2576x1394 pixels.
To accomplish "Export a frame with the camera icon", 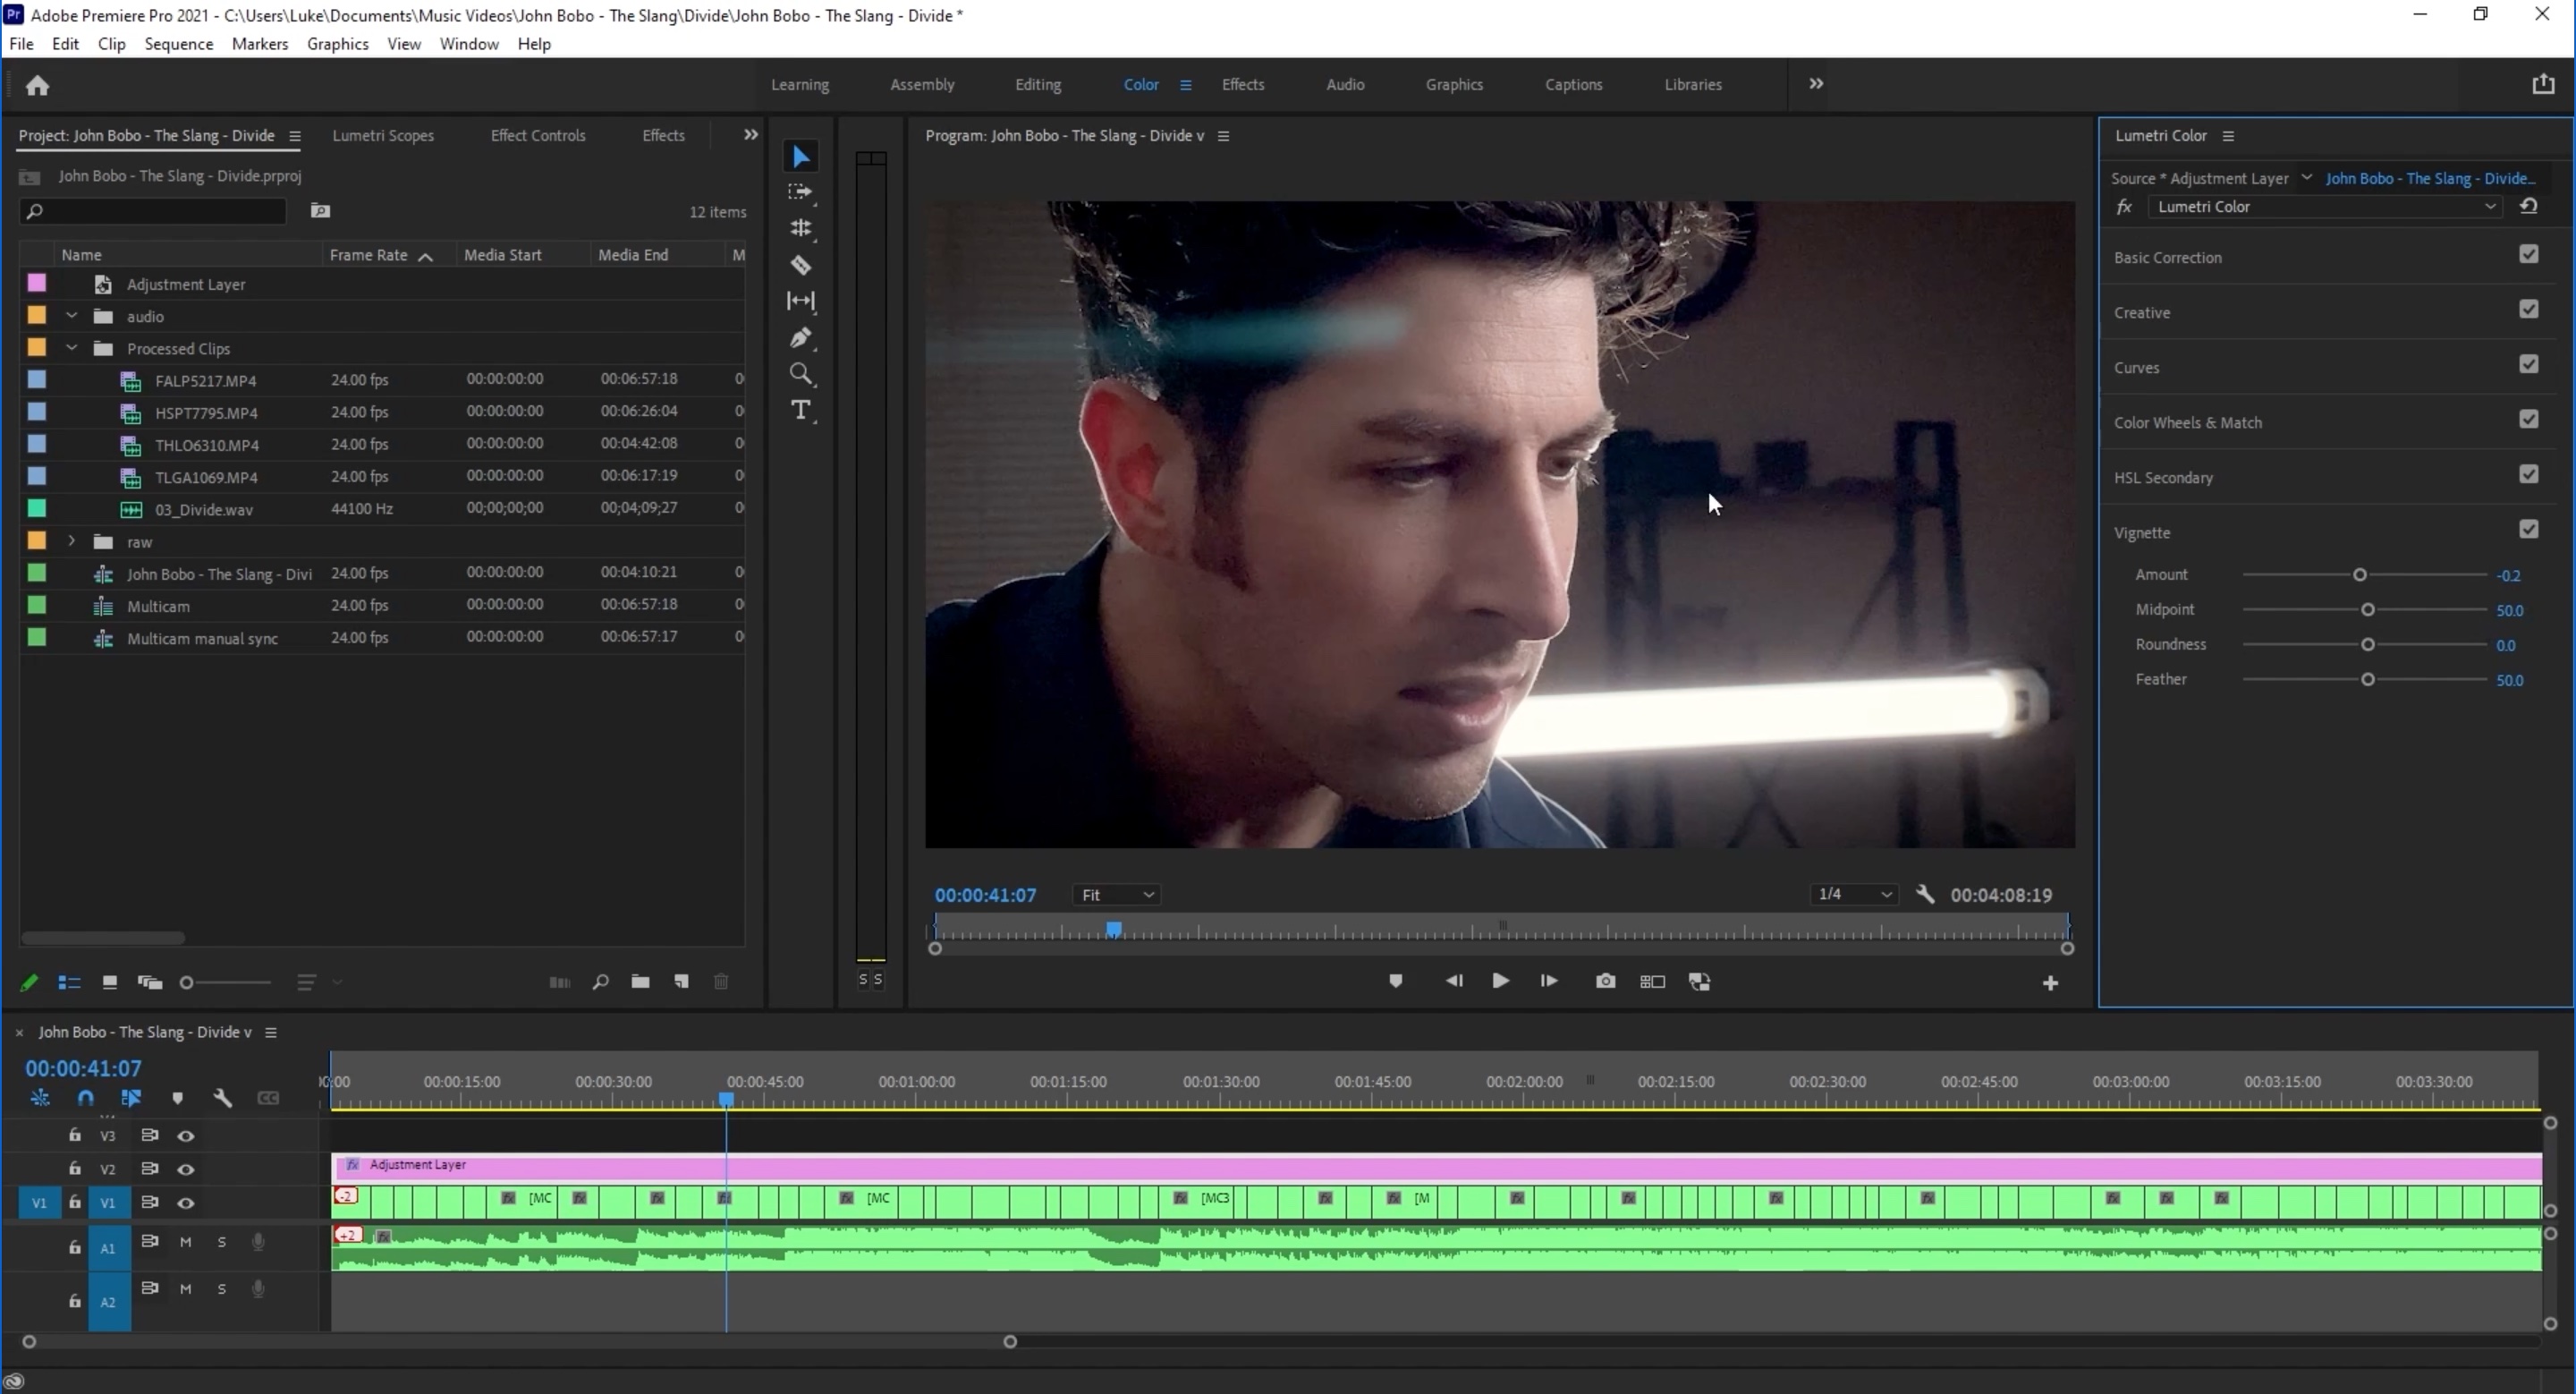I will tap(1605, 982).
